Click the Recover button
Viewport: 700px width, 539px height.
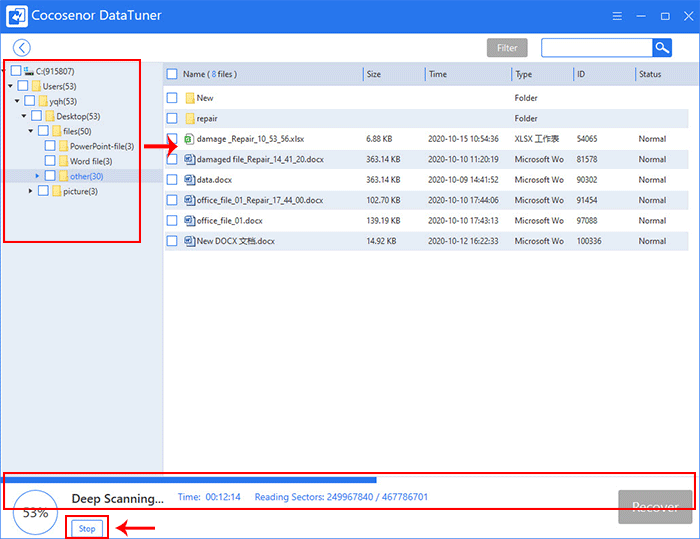655,507
